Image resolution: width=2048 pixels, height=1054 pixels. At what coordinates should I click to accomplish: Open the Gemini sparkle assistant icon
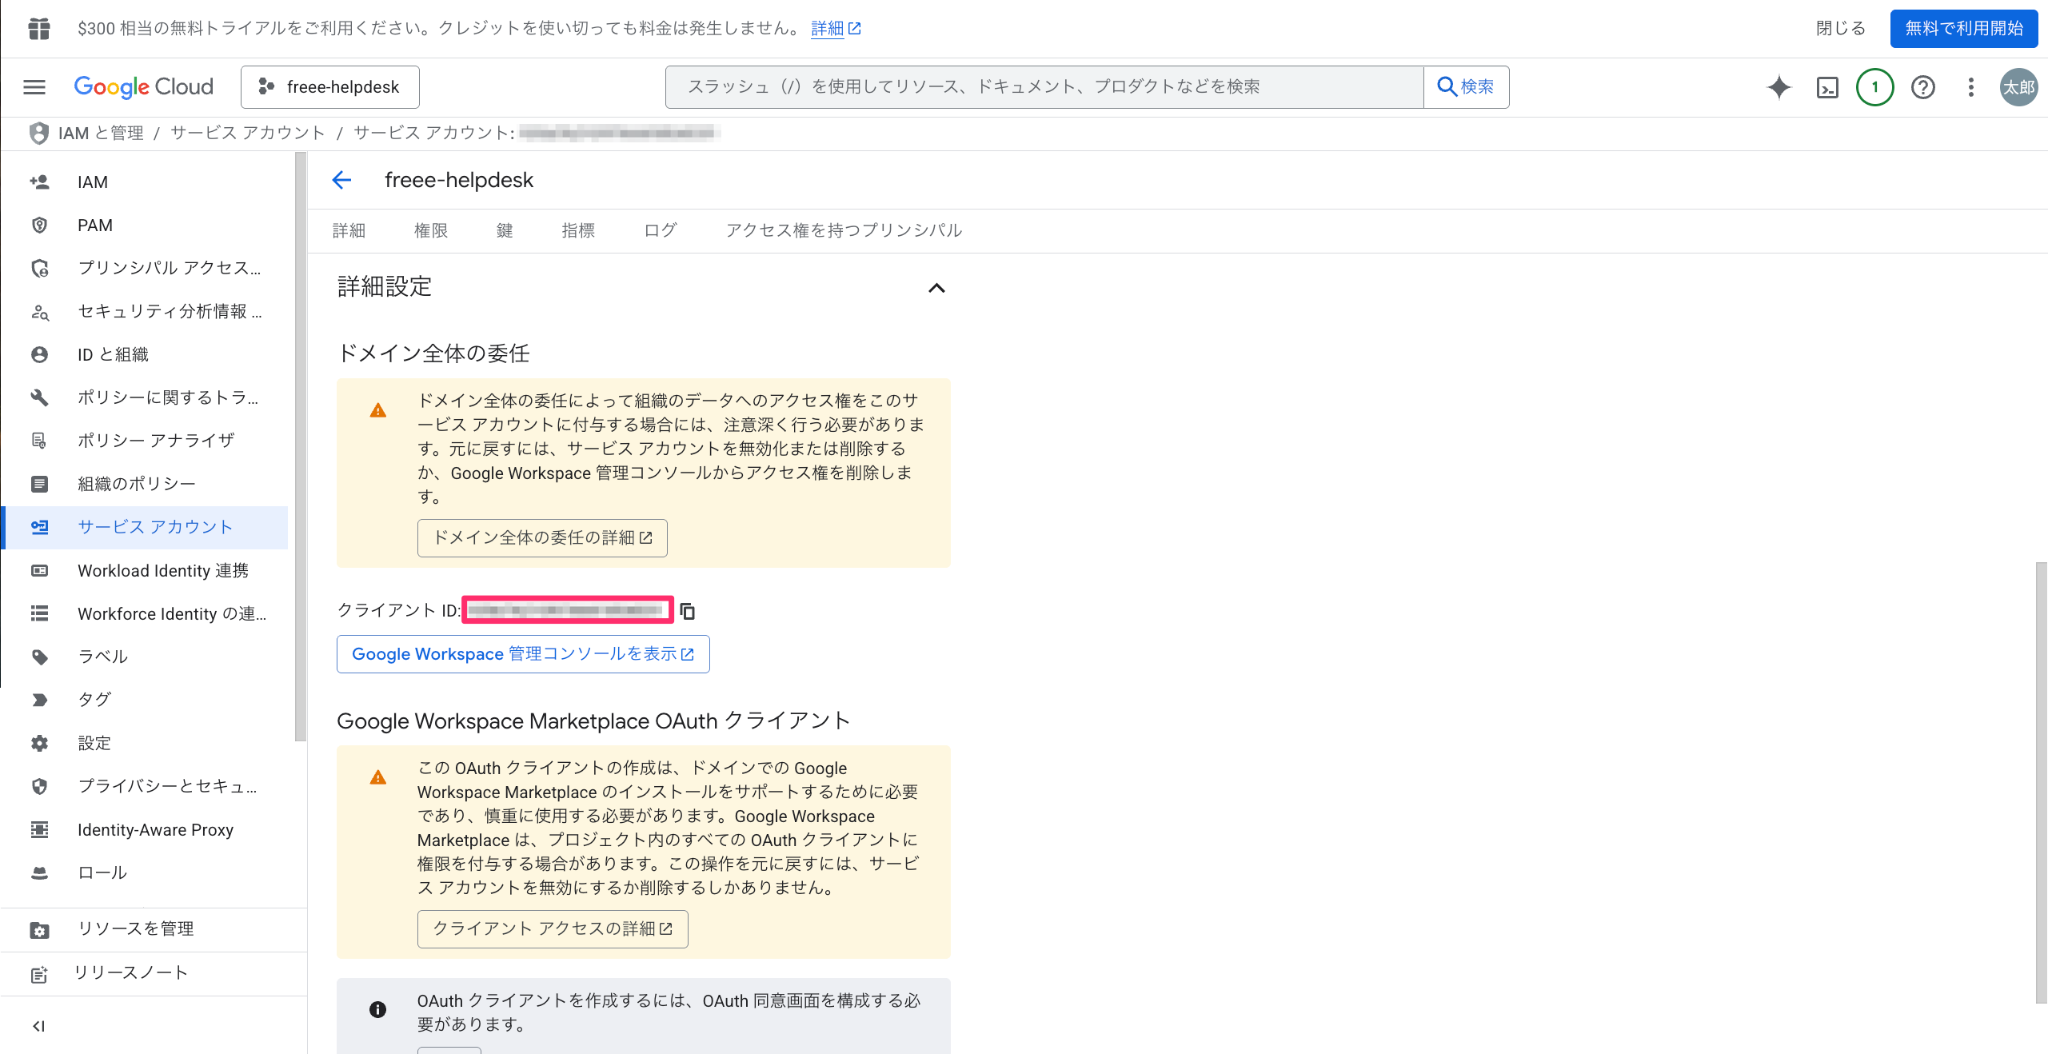pos(1779,87)
